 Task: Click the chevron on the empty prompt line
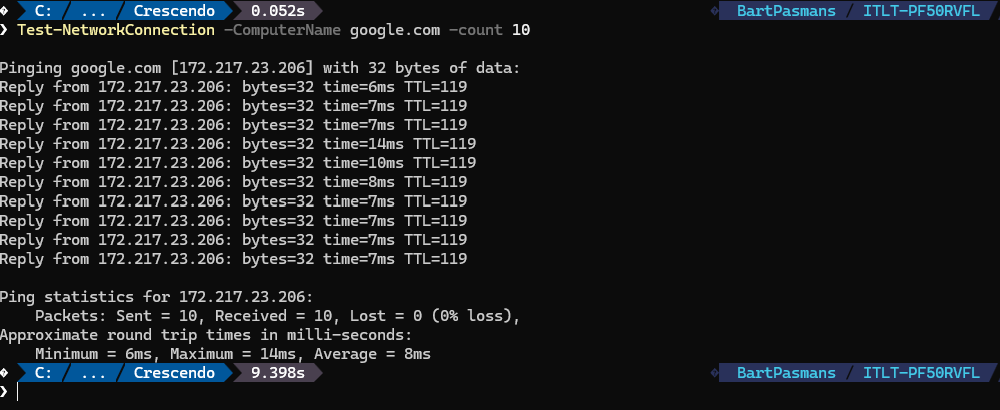click(x=5, y=392)
